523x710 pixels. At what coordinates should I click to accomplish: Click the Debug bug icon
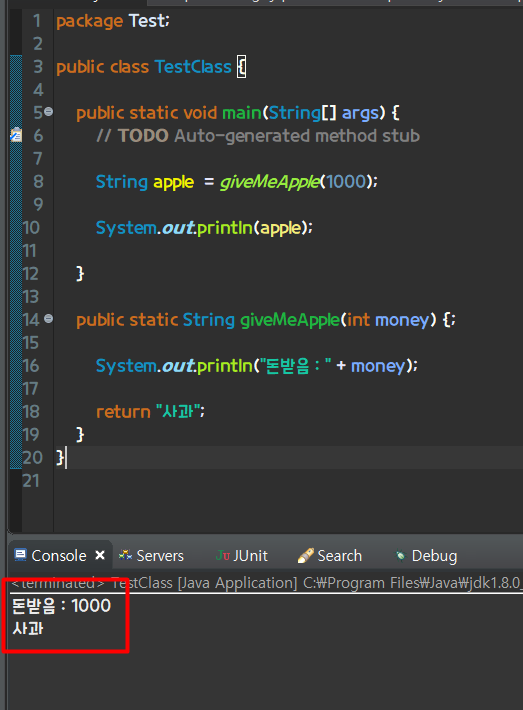click(400, 556)
